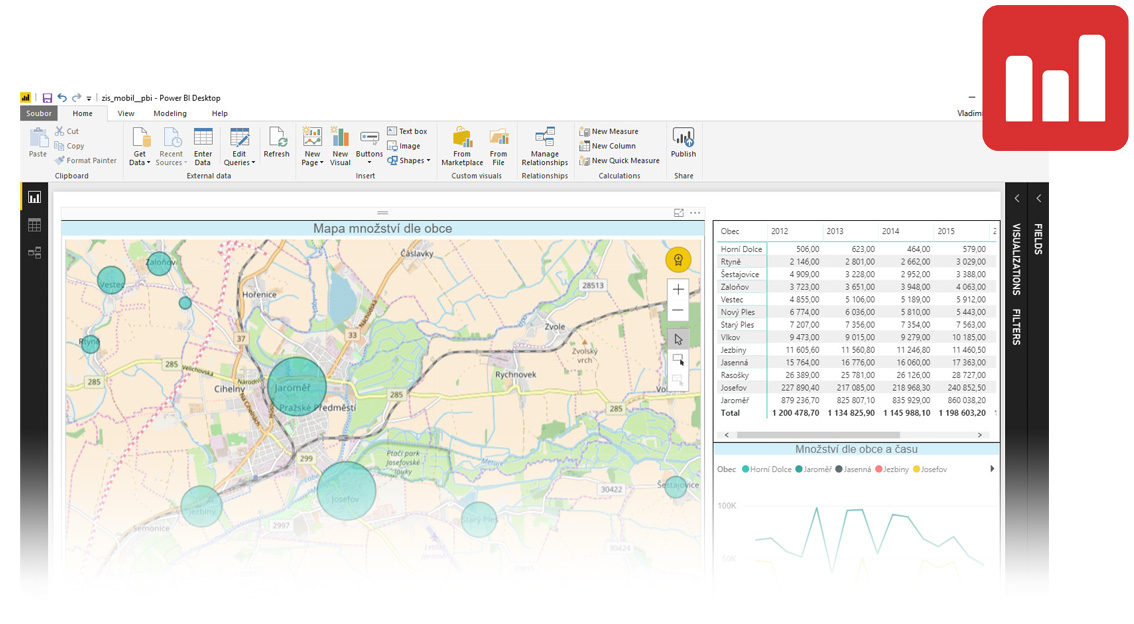Zoom out on the map

point(678,311)
